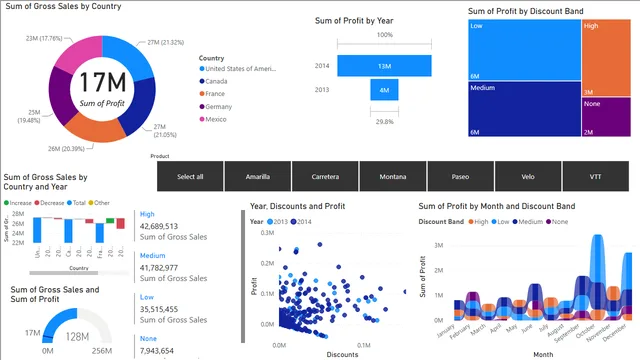Click the Sum of Gross Sales by Country title
Viewport: 640px width, 360px height.
(63, 6)
